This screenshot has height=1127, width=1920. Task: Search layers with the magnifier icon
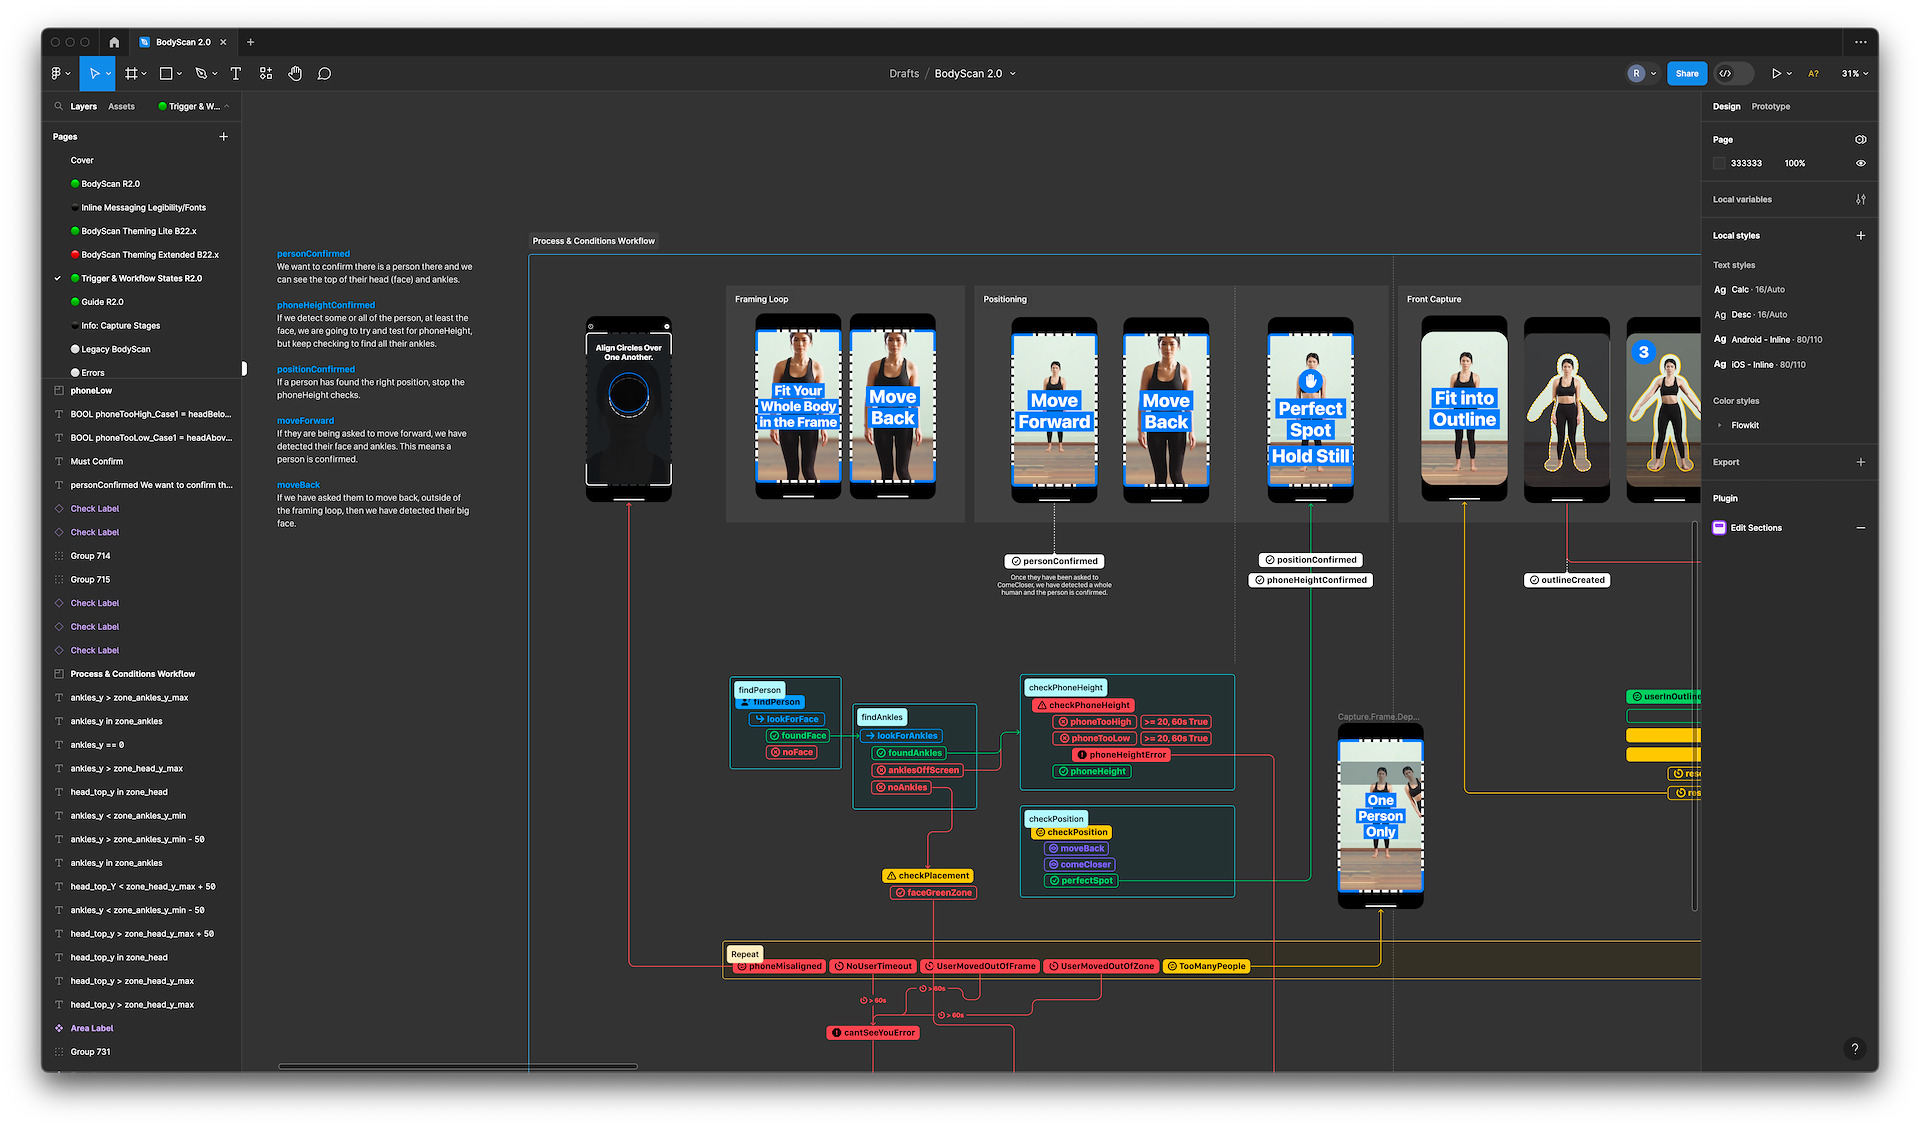point(59,106)
